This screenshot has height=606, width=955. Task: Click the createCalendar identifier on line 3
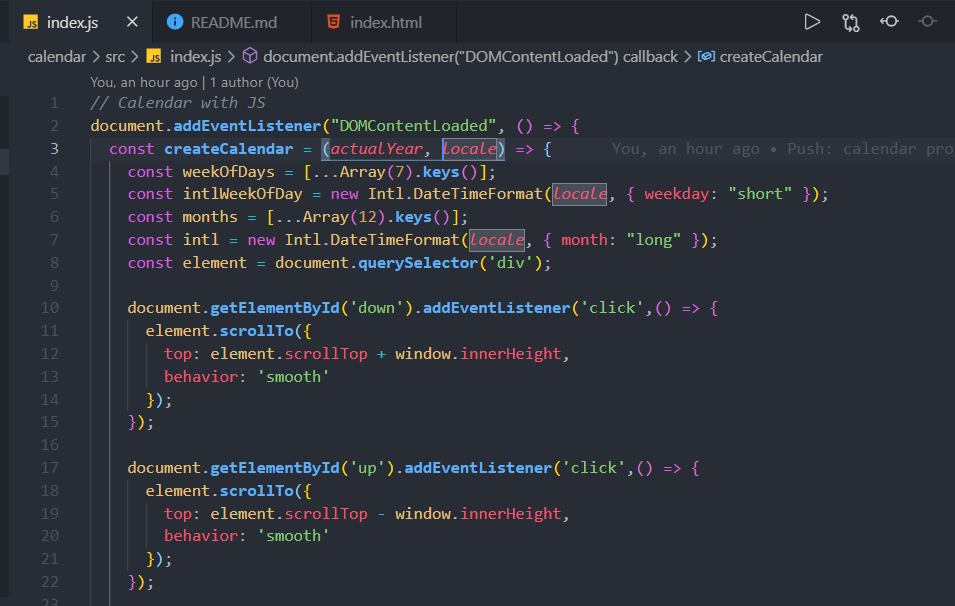[x=228, y=149]
